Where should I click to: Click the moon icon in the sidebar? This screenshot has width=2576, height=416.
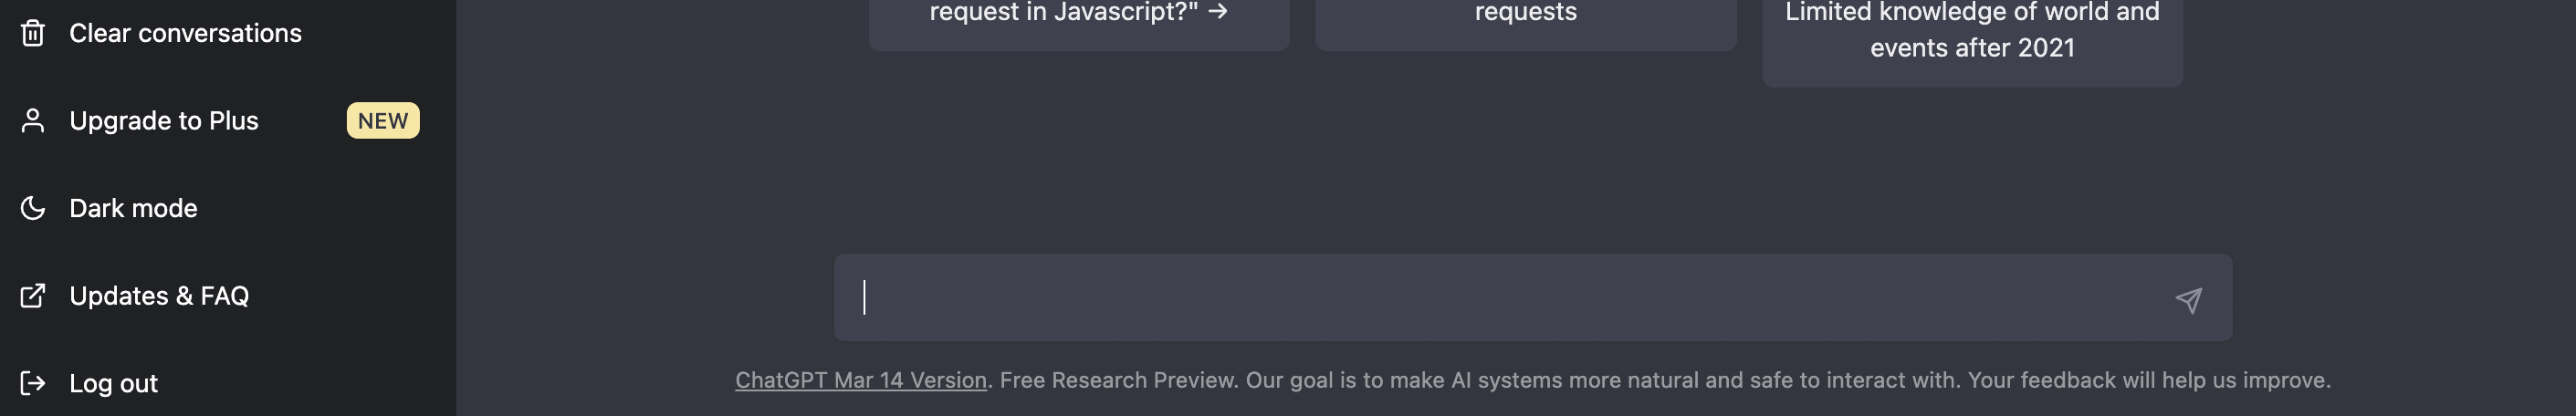point(33,208)
